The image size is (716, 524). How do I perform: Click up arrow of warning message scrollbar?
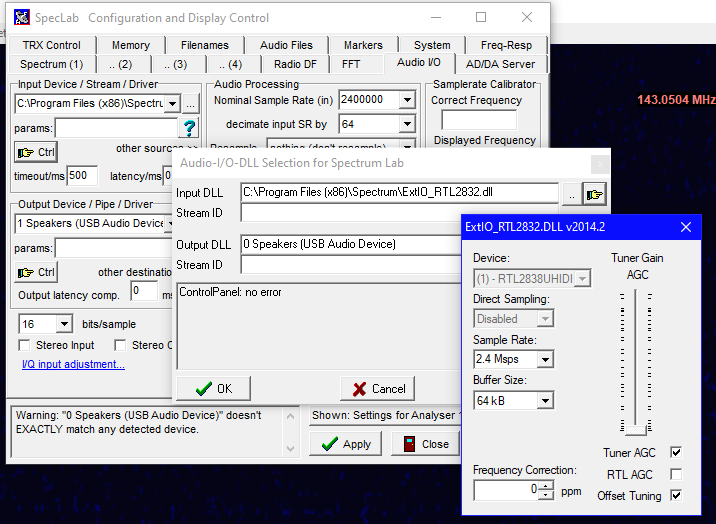(x=290, y=416)
